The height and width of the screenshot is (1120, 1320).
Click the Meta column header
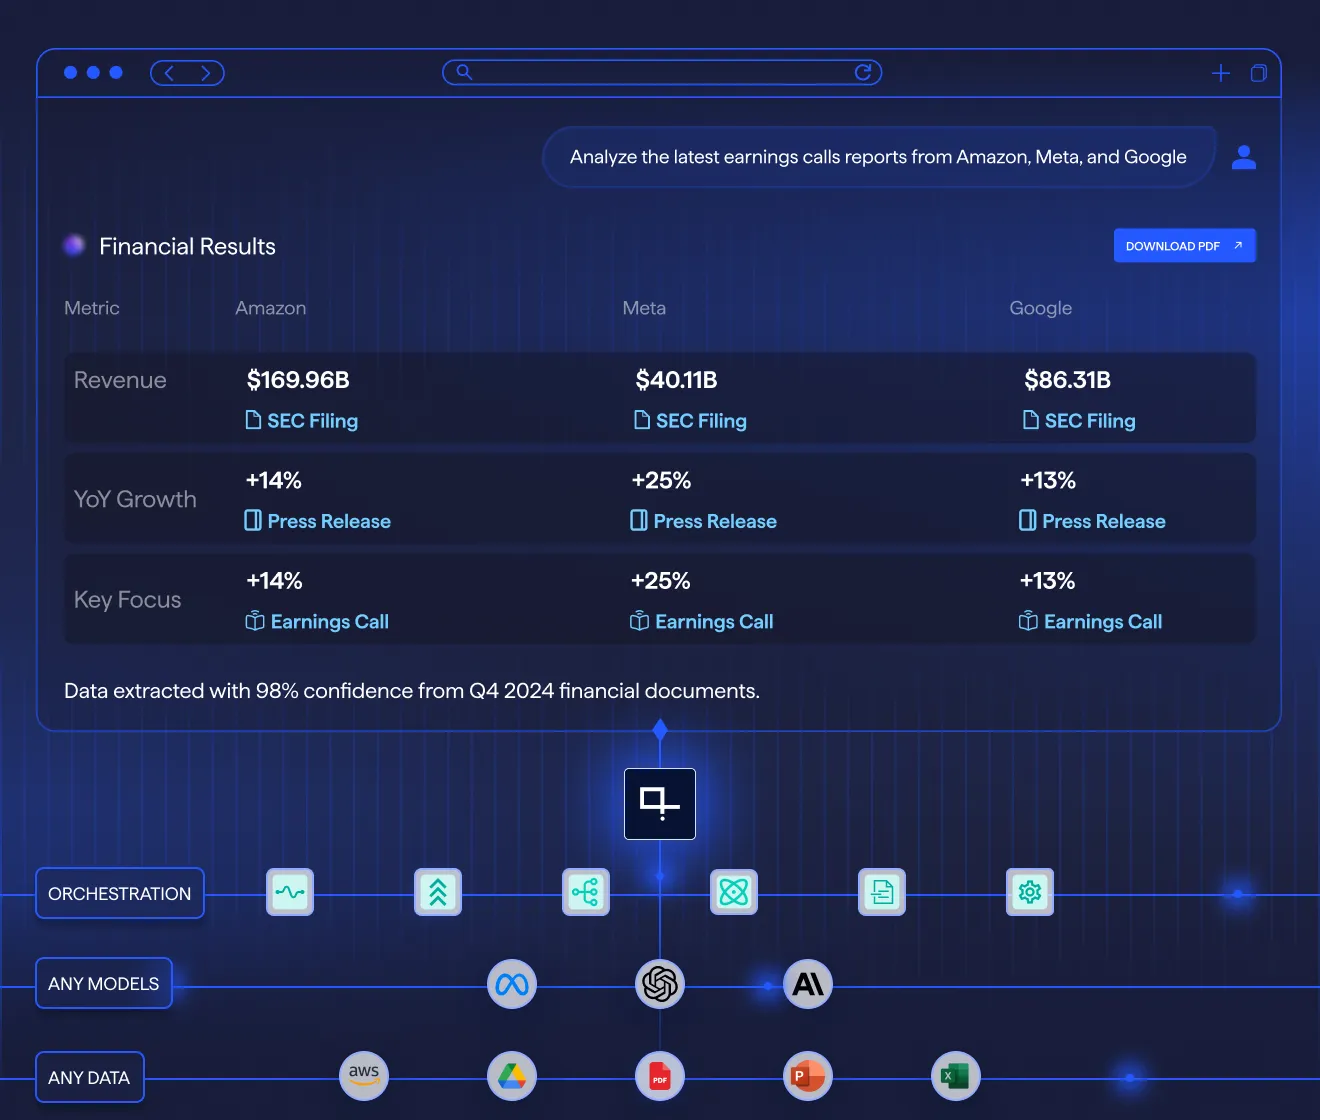tap(644, 308)
